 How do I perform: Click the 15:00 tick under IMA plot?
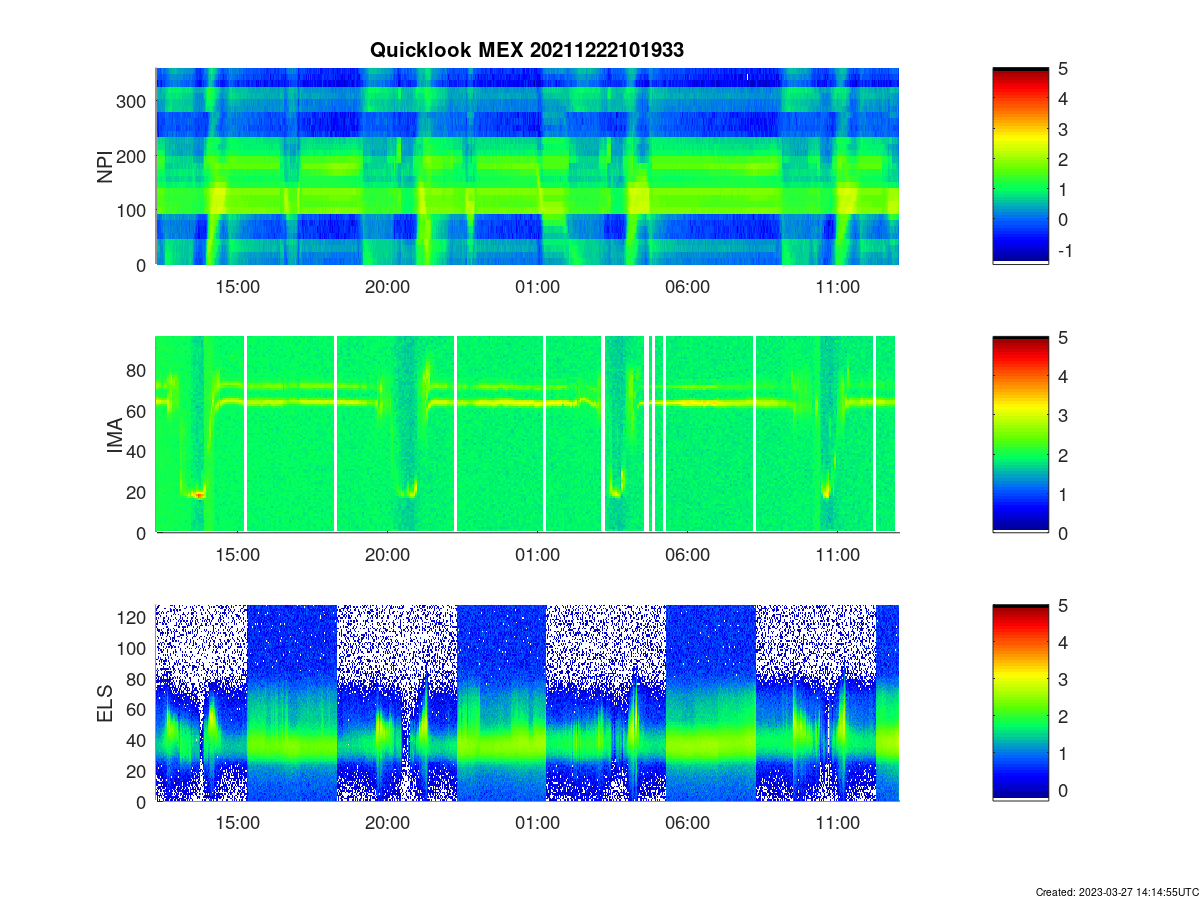click(x=238, y=555)
